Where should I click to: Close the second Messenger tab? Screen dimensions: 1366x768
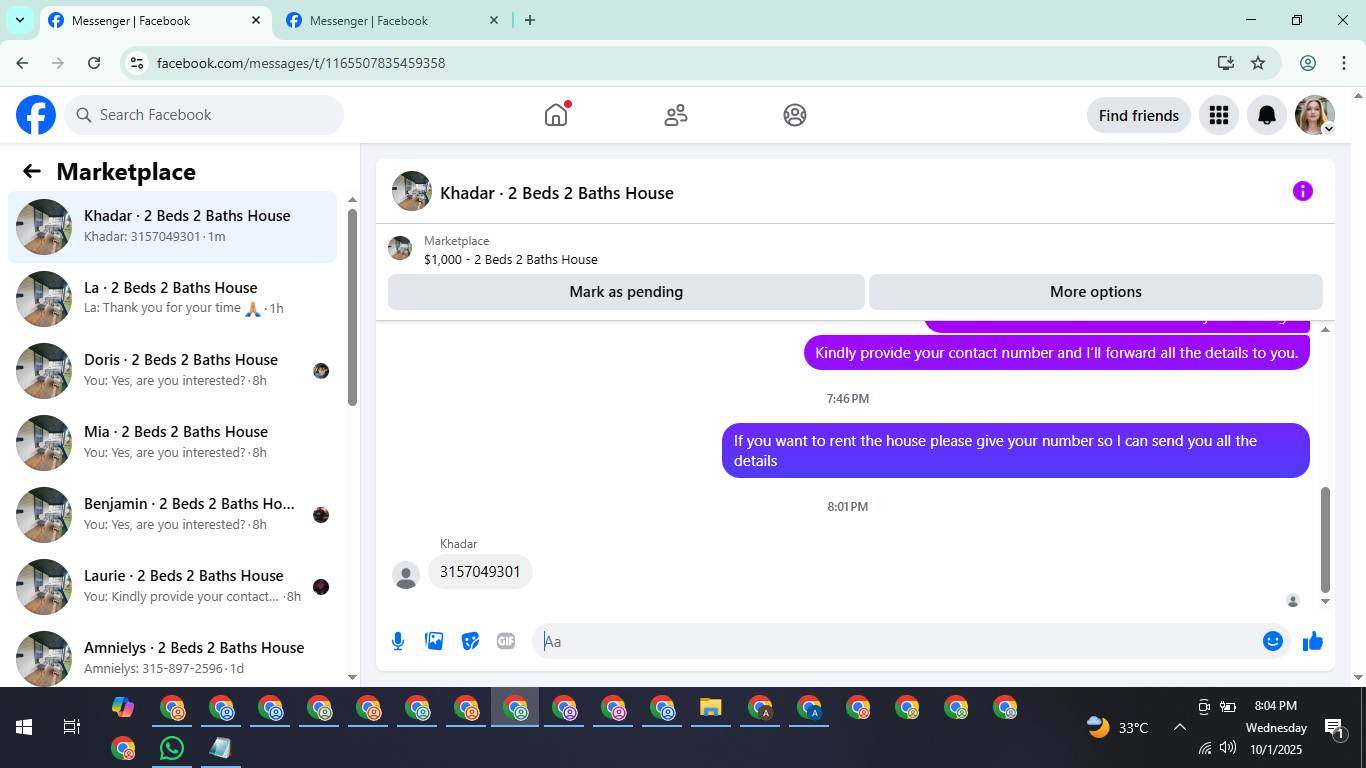pos(494,20)
